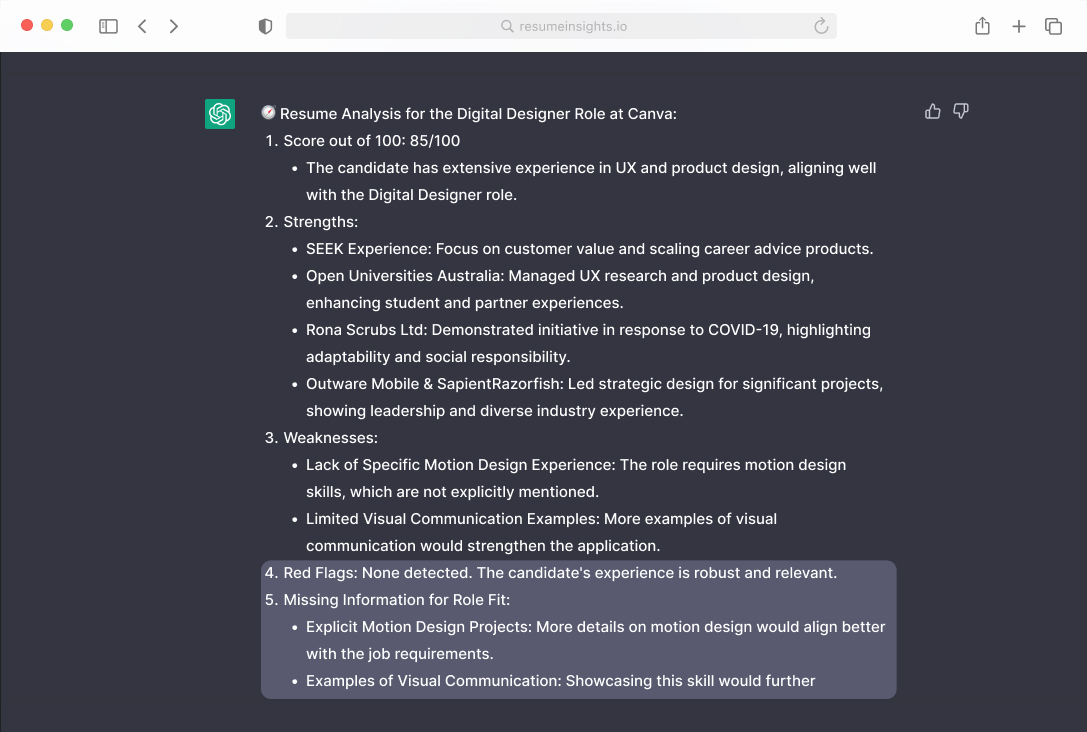This screenshot has width=1087, height=732.
Task: Go forward to the next page
Action: coord(174,27)
